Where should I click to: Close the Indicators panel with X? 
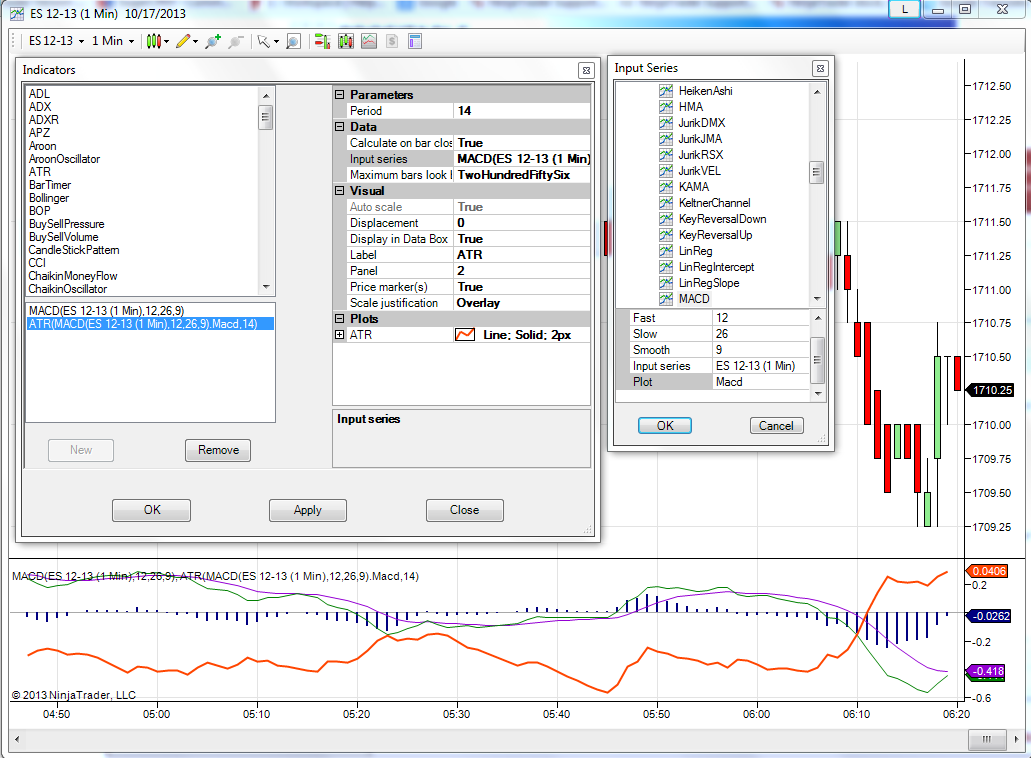point(587,70)
